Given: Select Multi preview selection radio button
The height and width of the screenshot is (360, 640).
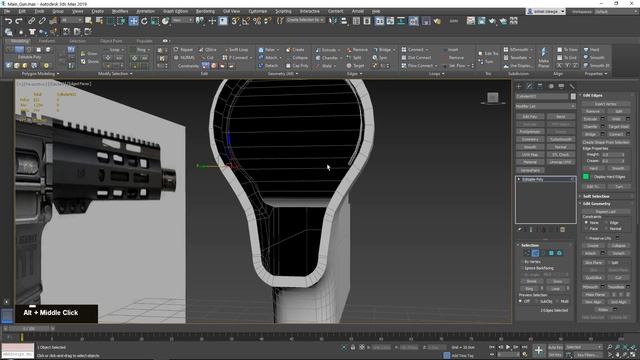Looking at the screenshot, I should pos(557,301).
